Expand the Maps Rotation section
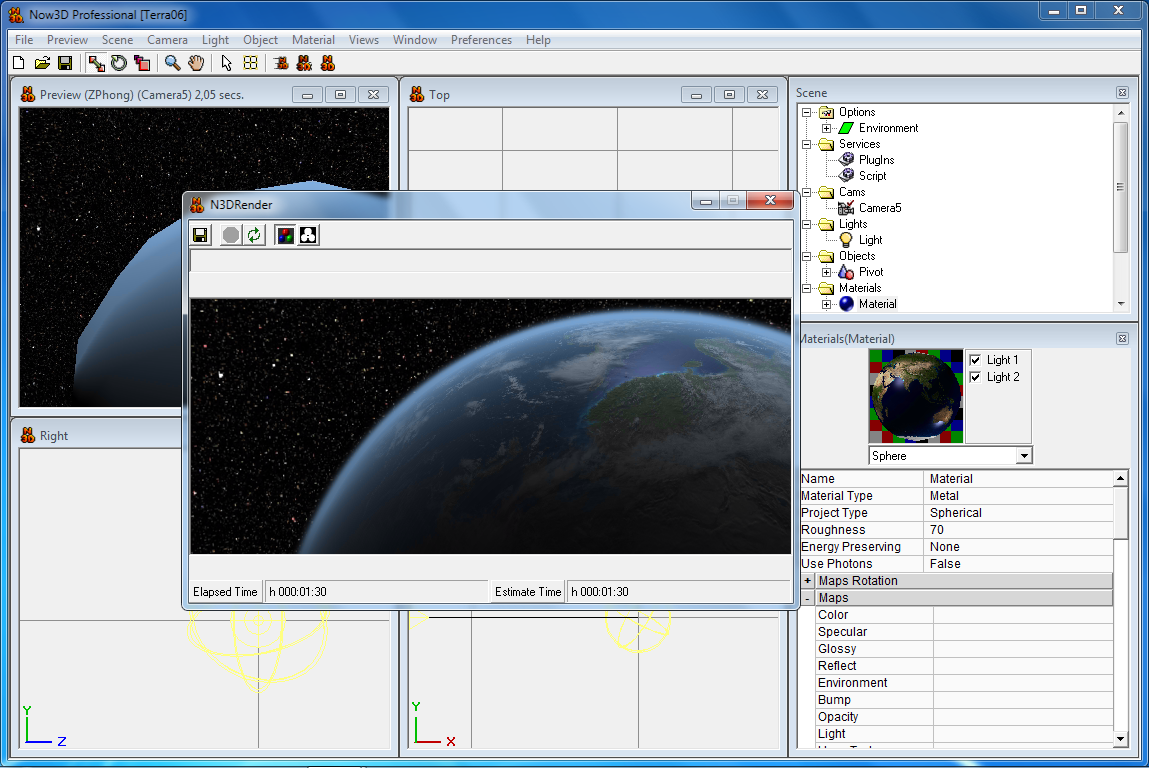Image resolution: width=1149 pixels, height=768 pixels. pos(808,581)
